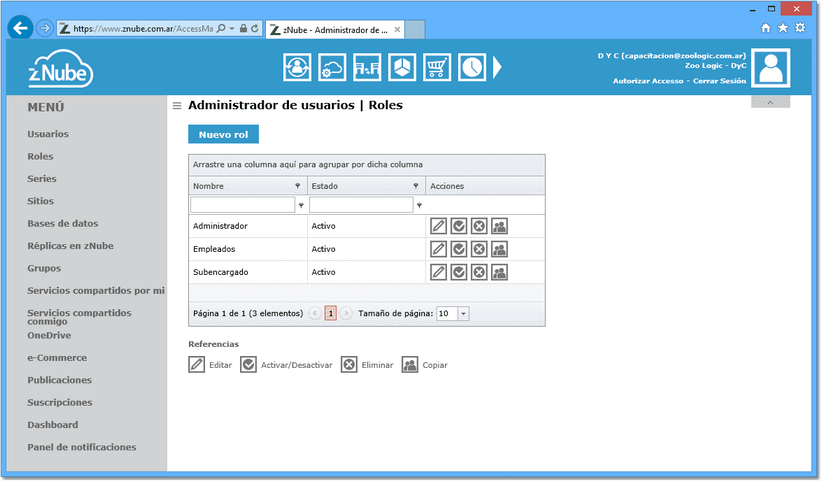
Task: Open OneDrive in the menu
Action: [x=49, y=336]
